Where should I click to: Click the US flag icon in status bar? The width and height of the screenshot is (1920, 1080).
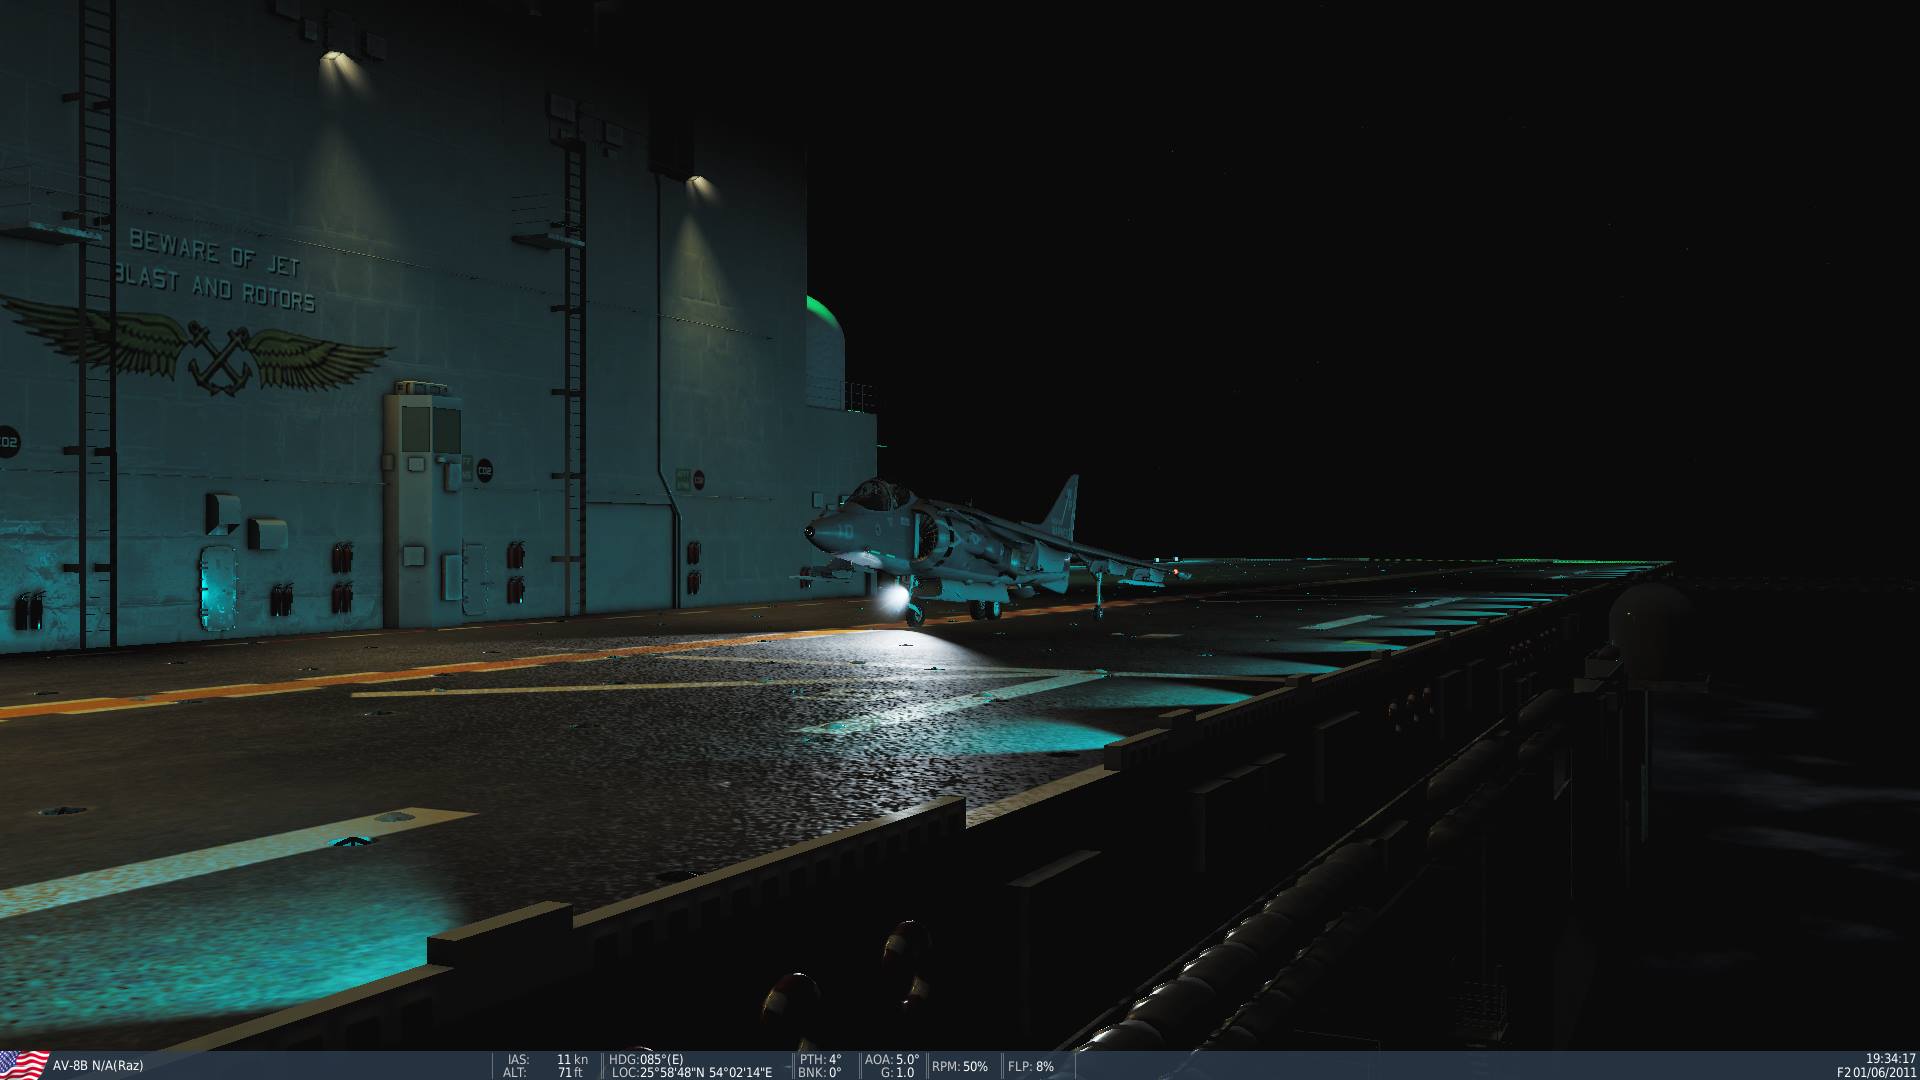coord(24,1064)
